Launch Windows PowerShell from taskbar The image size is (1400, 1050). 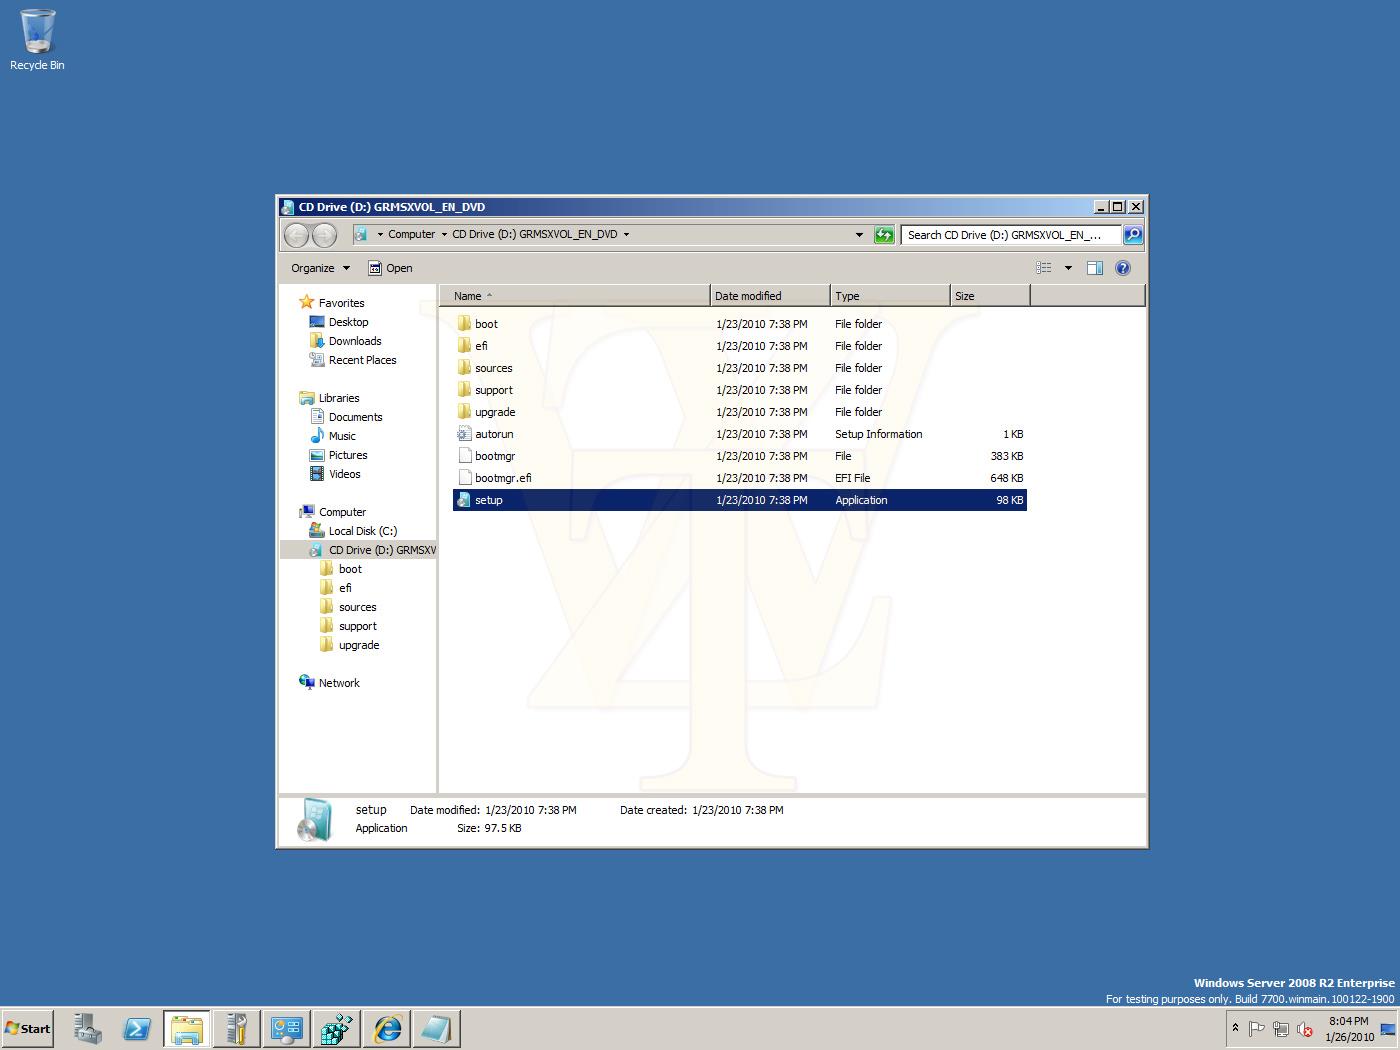tap(137, 1028)
